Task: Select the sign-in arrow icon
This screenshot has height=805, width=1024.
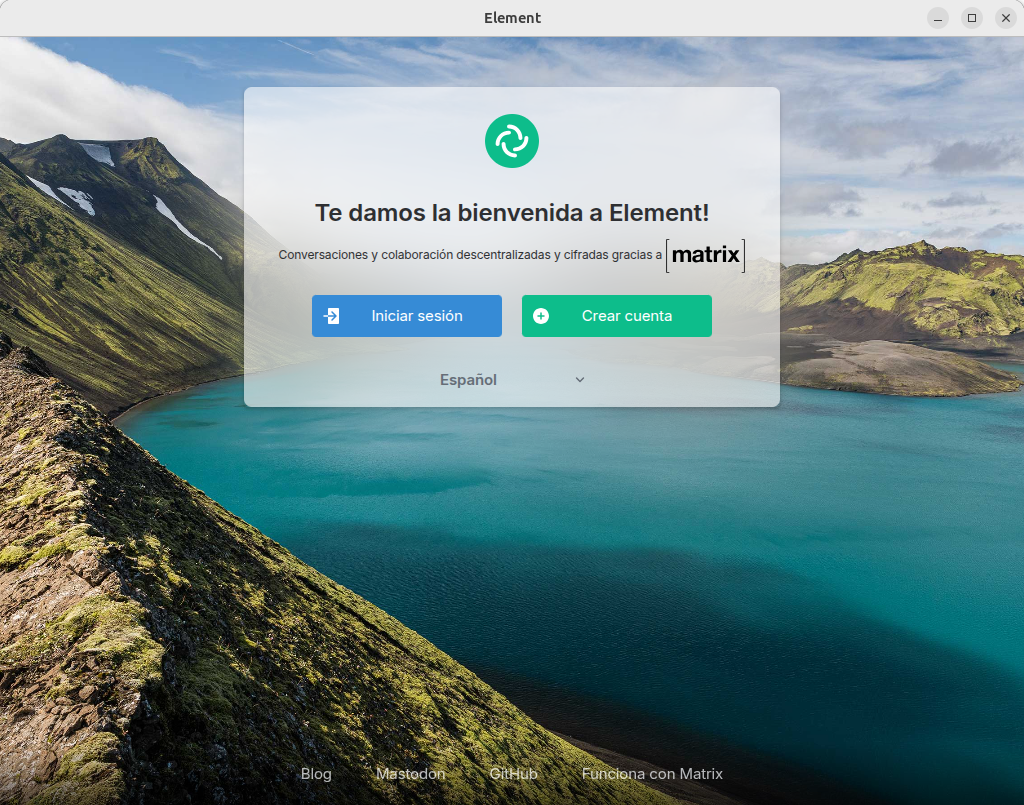Action: [x=333, y=315]
